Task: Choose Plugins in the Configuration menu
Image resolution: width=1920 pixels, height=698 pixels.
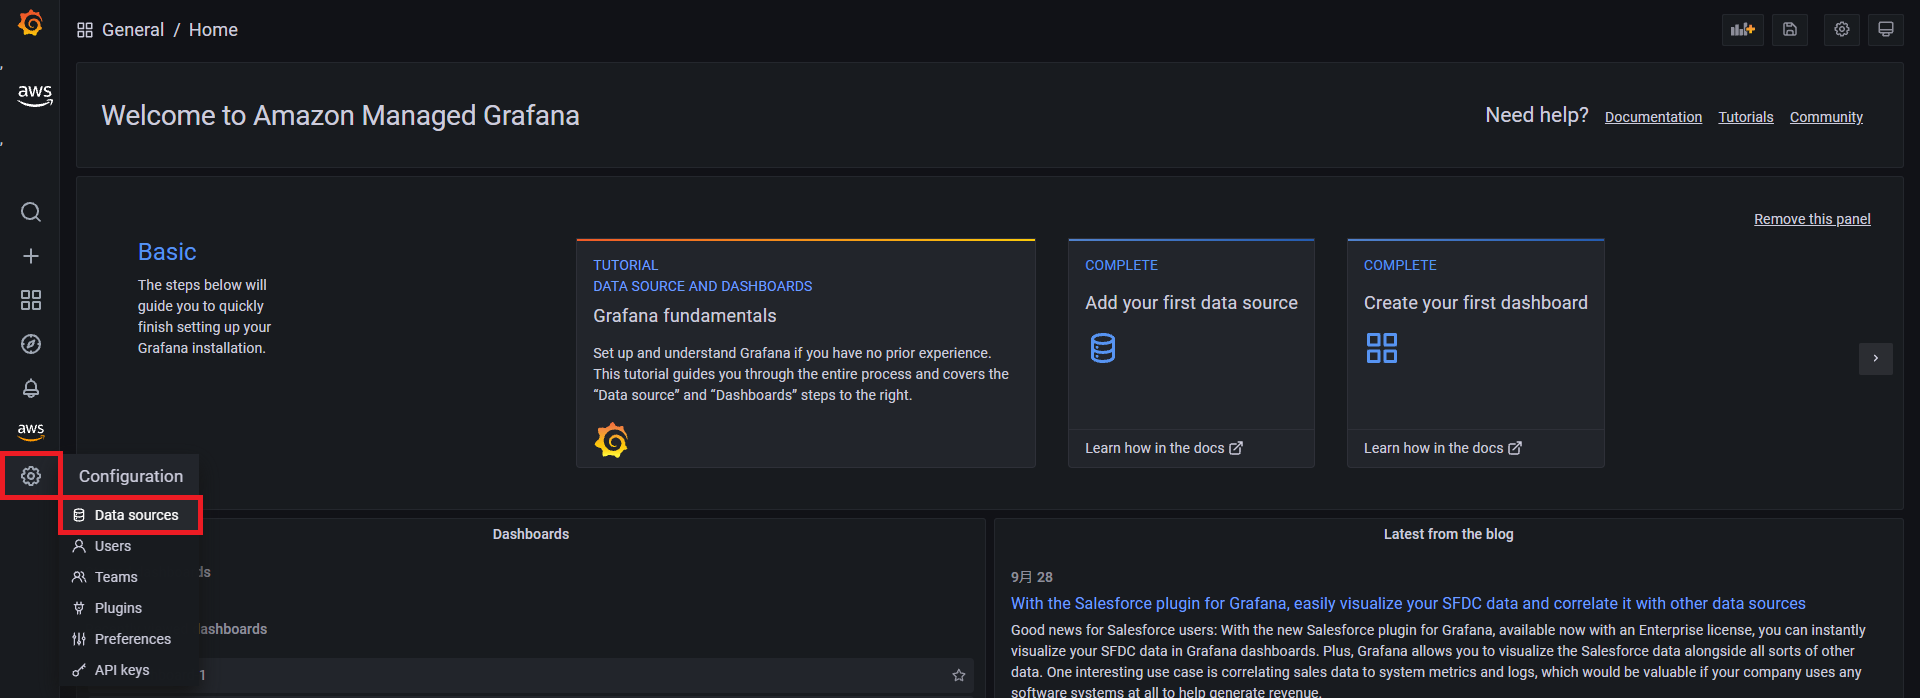Action: (x=118, y=608)
